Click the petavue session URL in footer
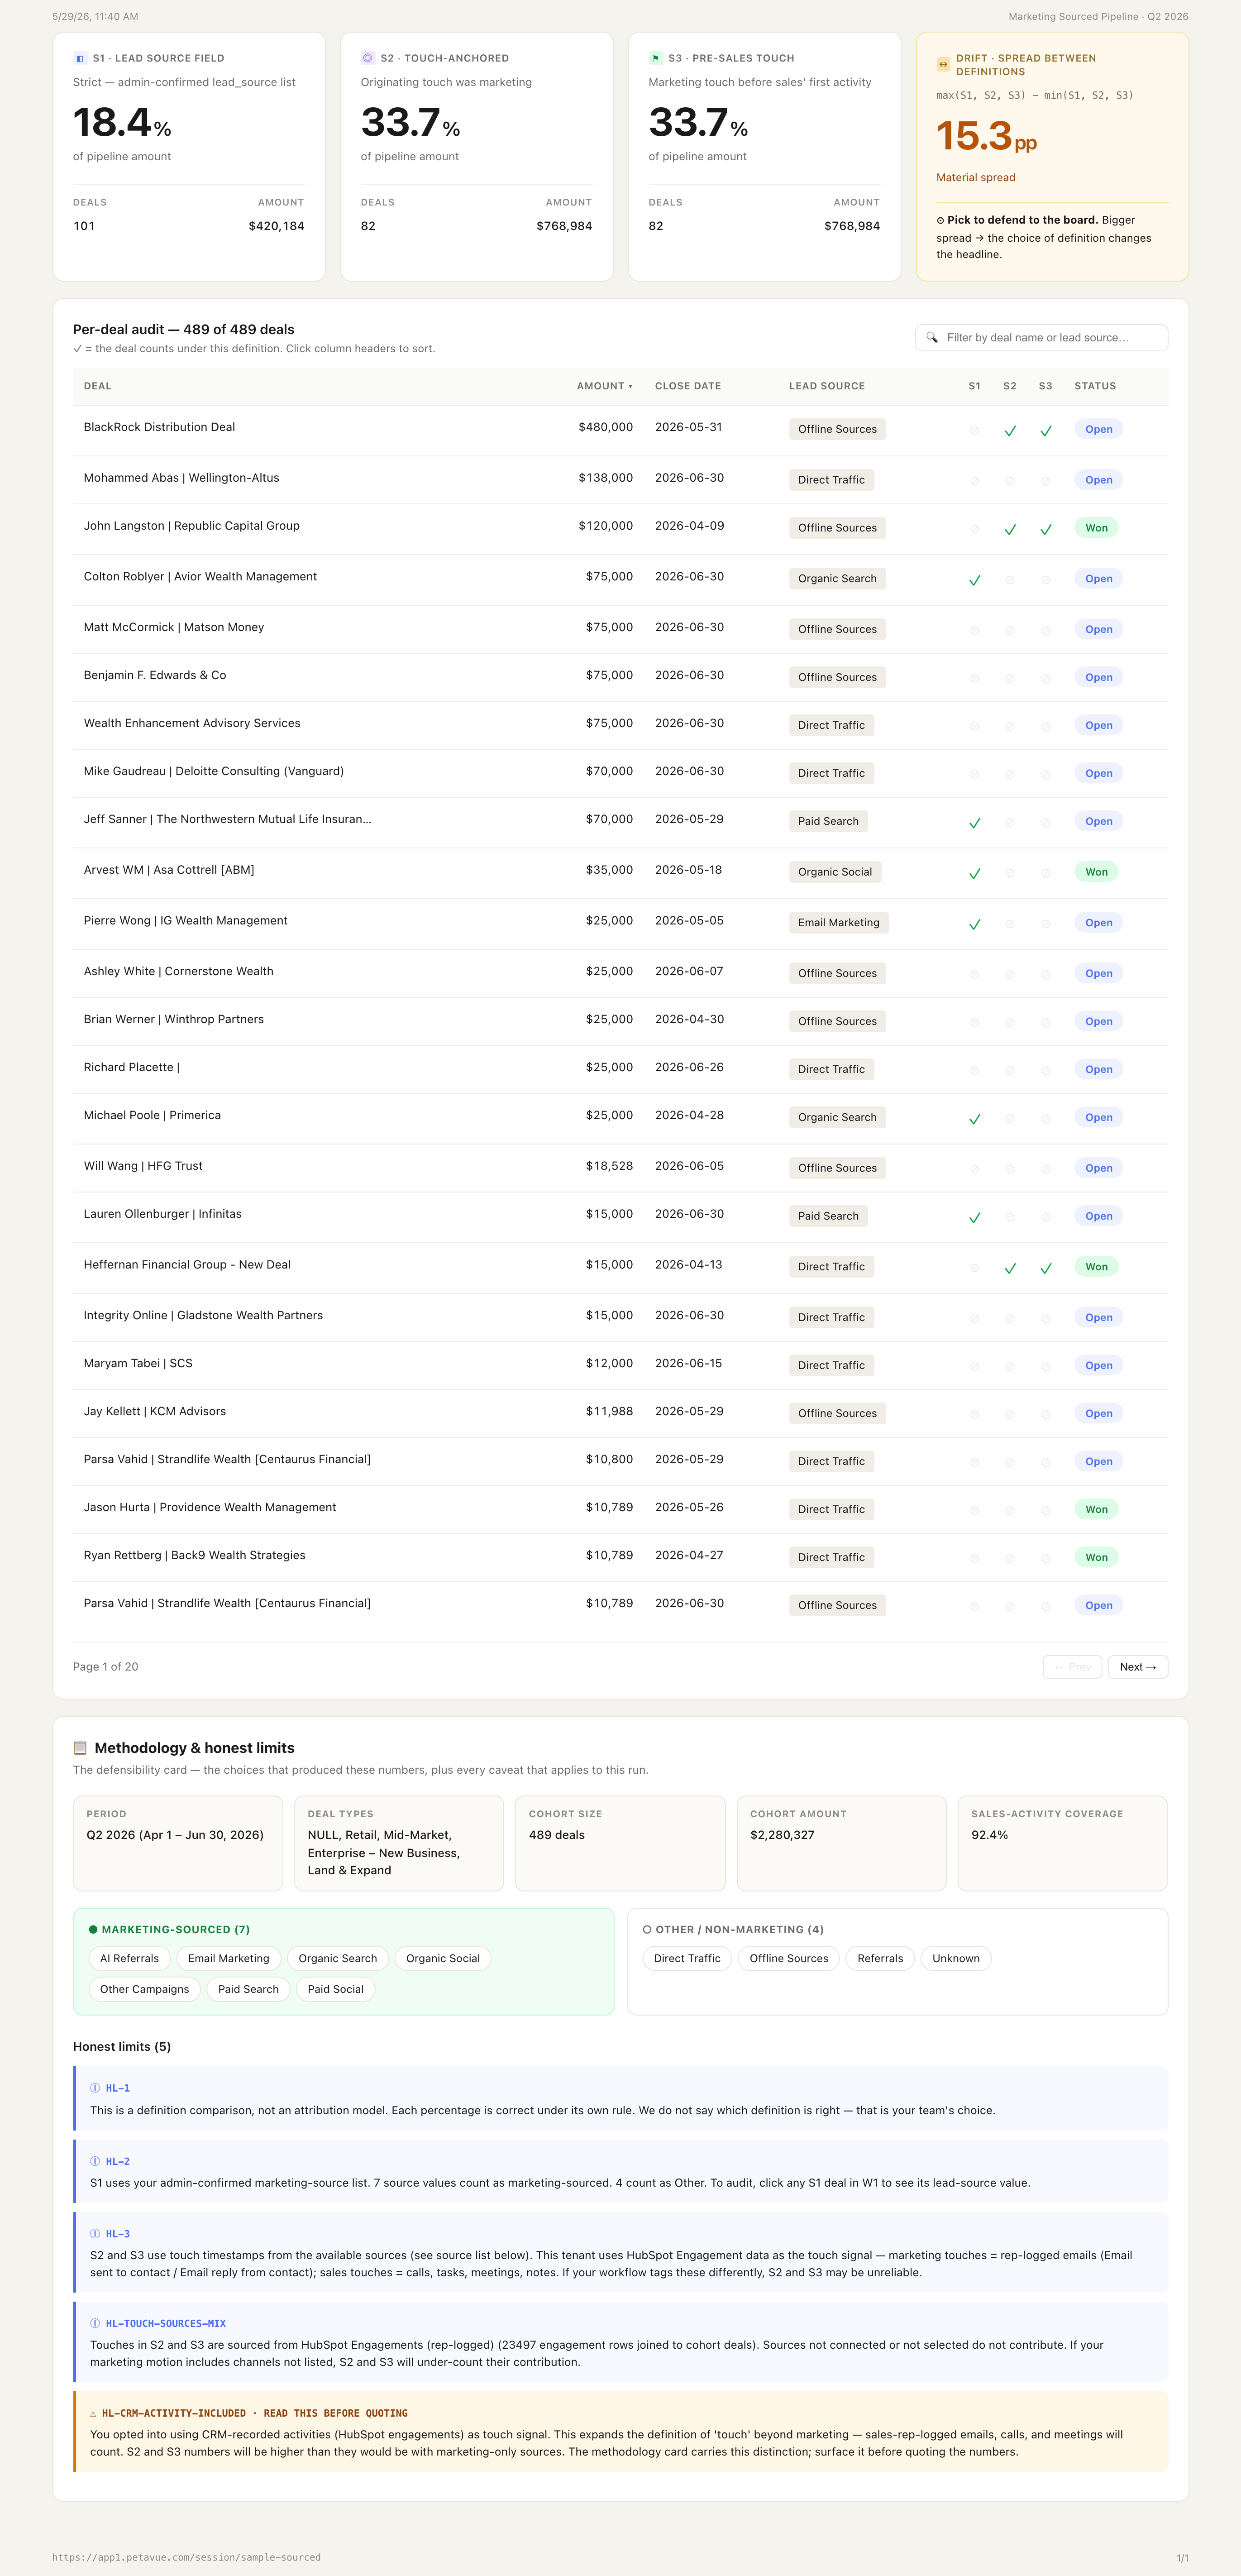 pos(186,2557)
